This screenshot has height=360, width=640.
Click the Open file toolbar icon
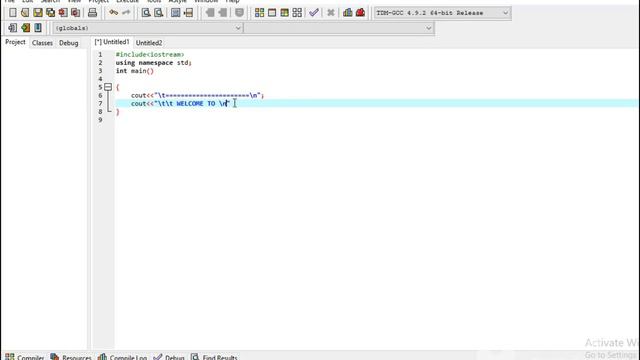coord(25,13)
